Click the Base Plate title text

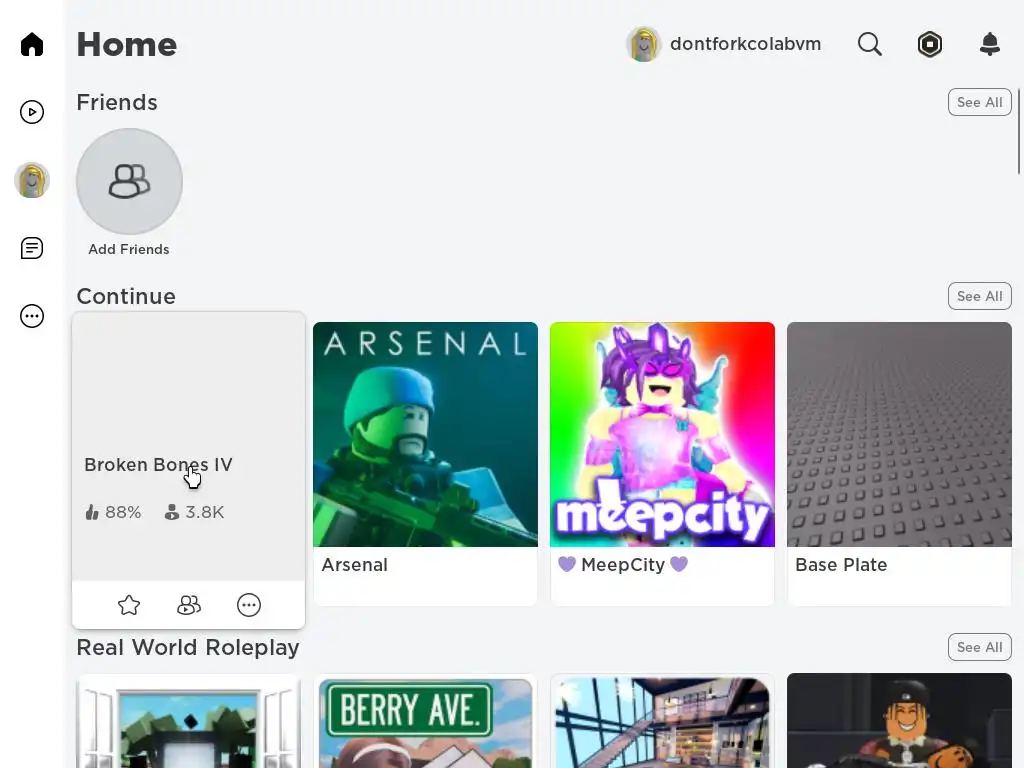[841, 565]
